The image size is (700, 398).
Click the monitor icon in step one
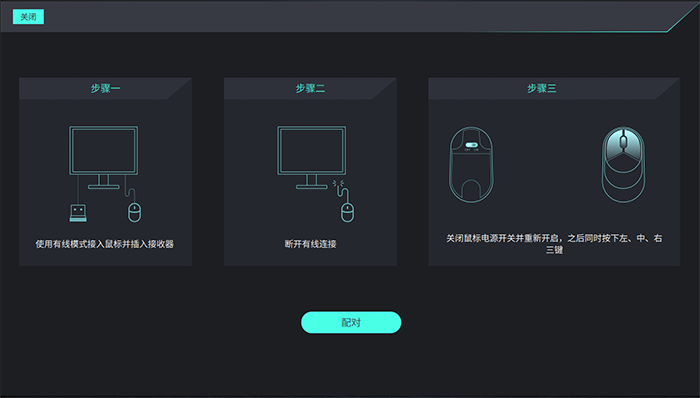(104, 157)
